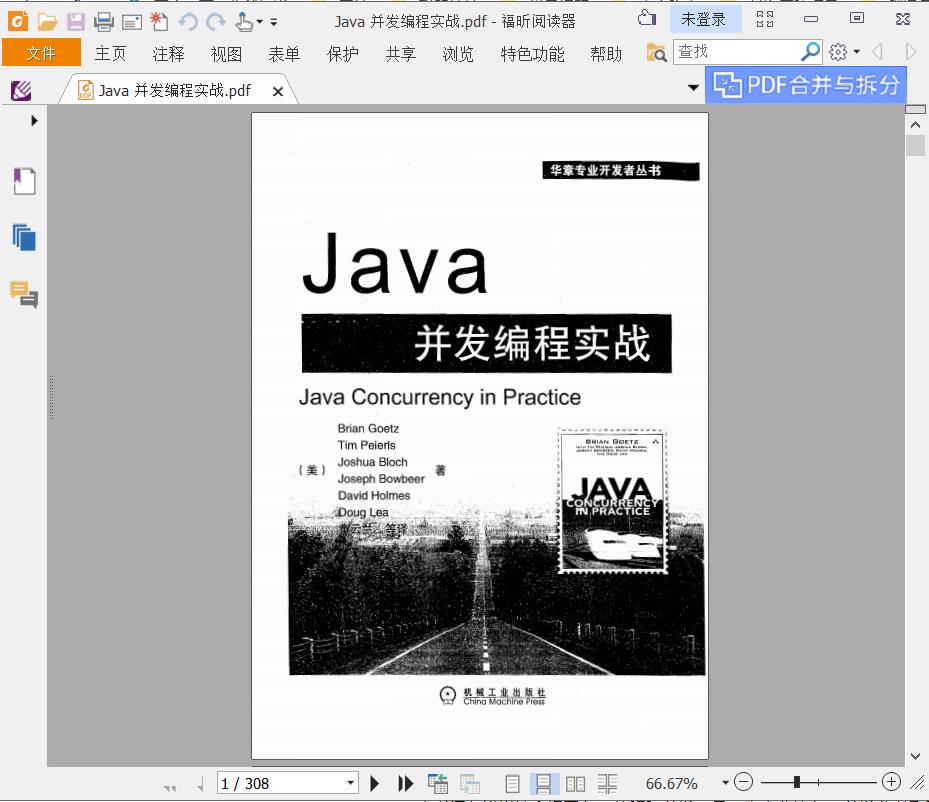
Task: Expand the touch mode dropdown arrow
Action: pos(260,23)
